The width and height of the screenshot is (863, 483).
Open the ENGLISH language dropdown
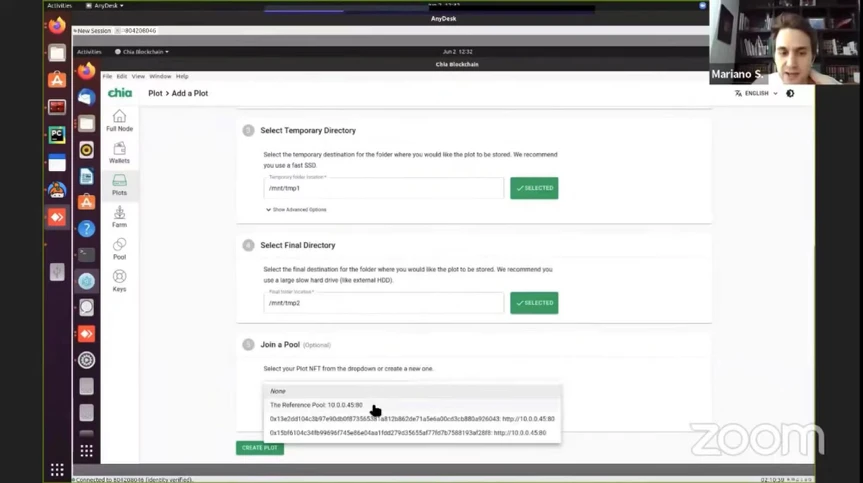(756, 94)
